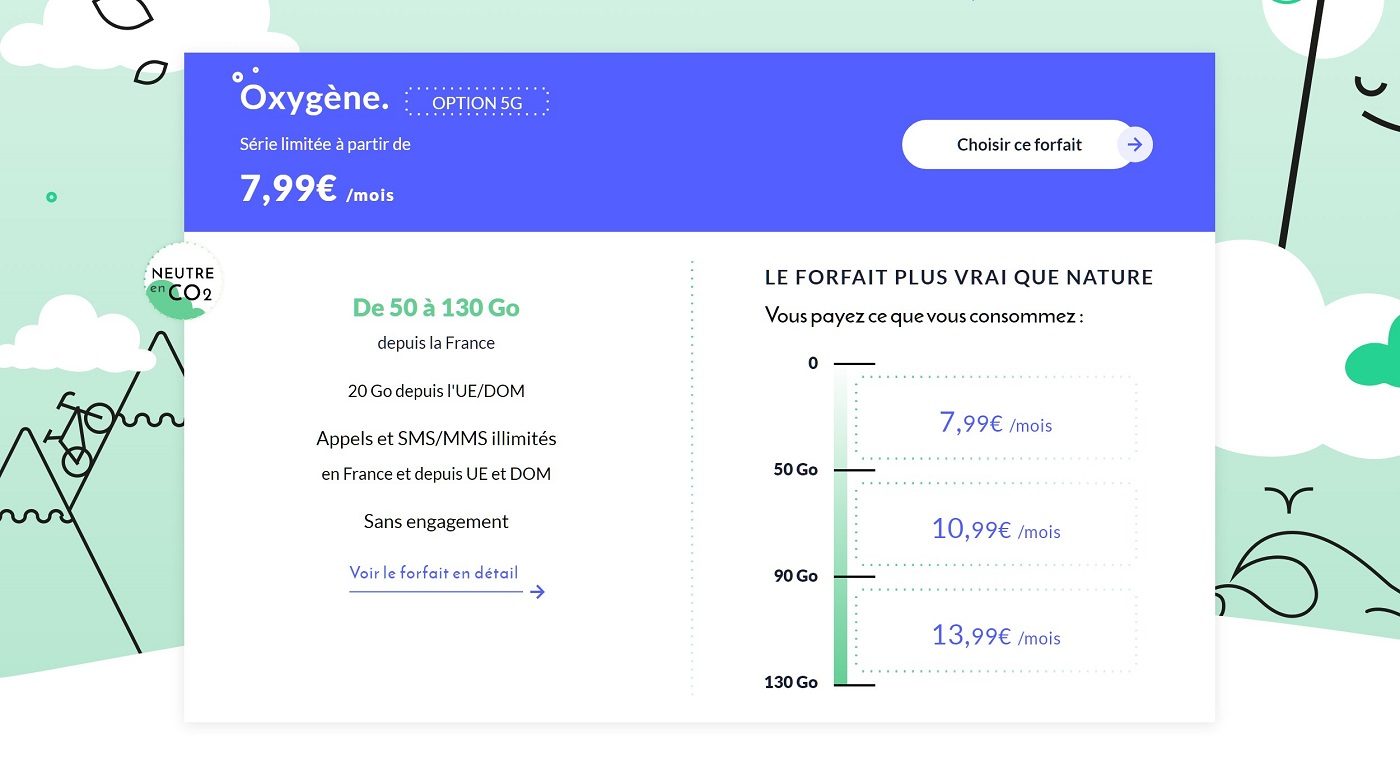Select the 'OPTION 5G' badge
The height and width of the screenshot is (771, 1400).
(477, 102)
